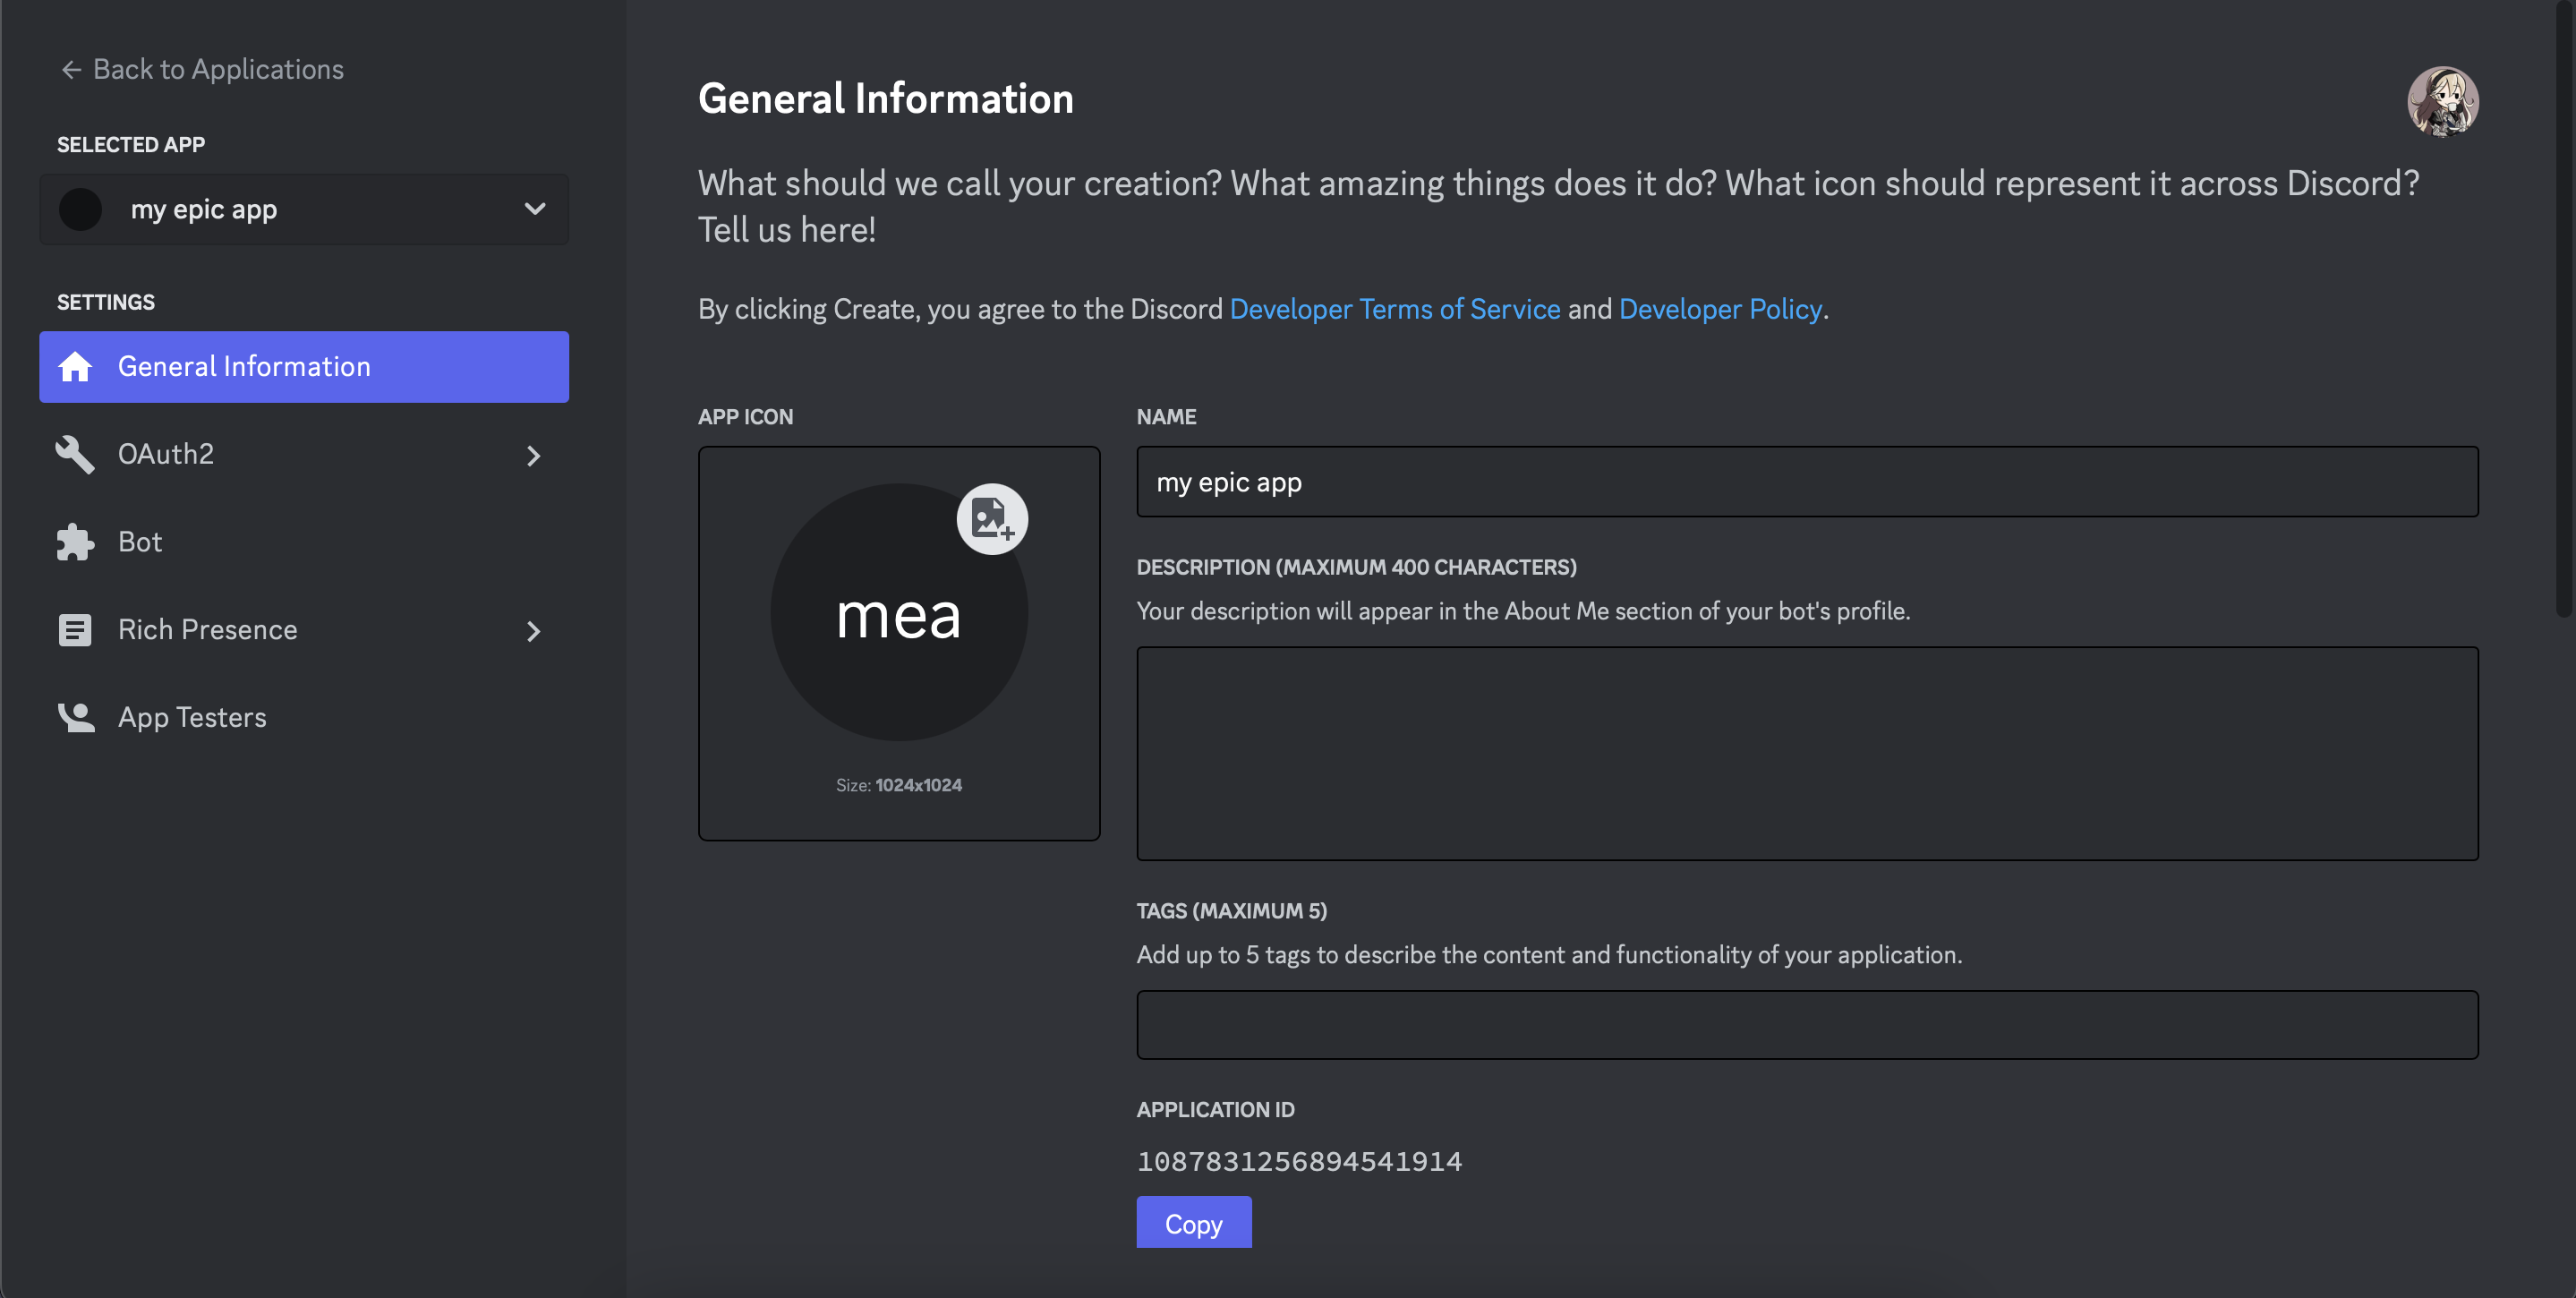The width and height of the screenshot is (2576, 1298).
Task: Open the App Testers page
Action: (x=304, y=717)
